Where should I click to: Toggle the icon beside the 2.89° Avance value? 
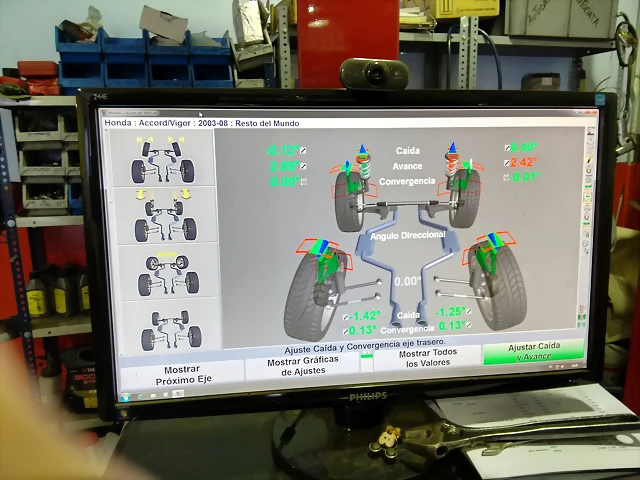[x=303, y=166]
